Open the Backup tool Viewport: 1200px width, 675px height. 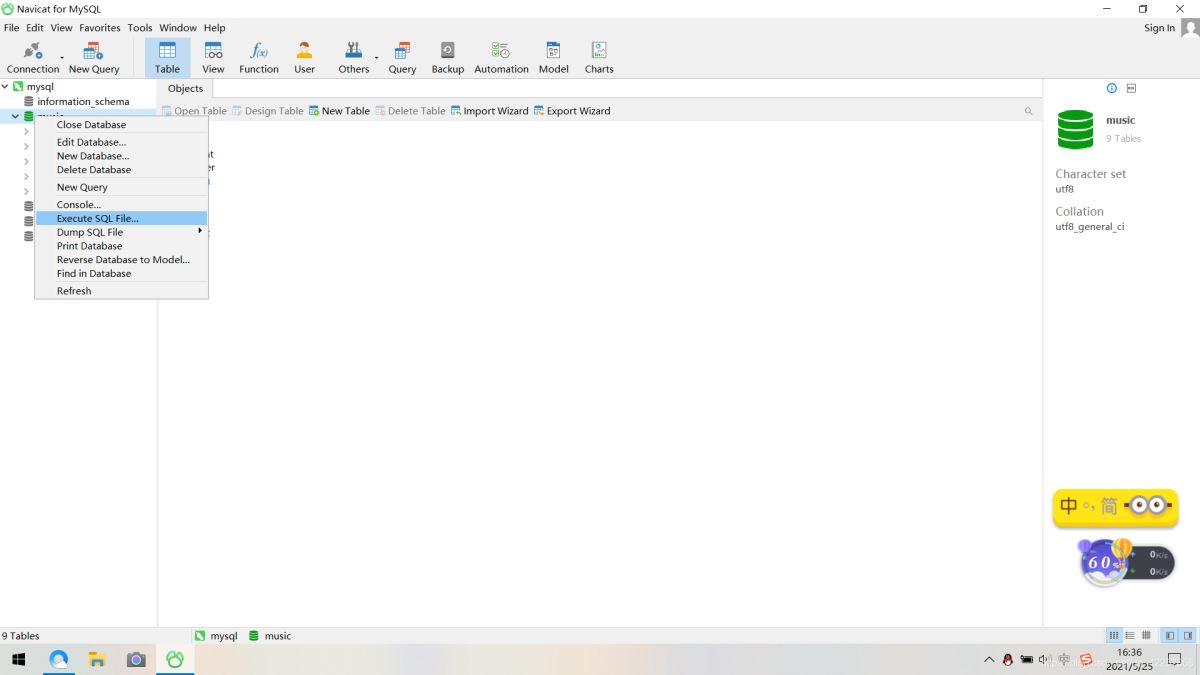447,58
